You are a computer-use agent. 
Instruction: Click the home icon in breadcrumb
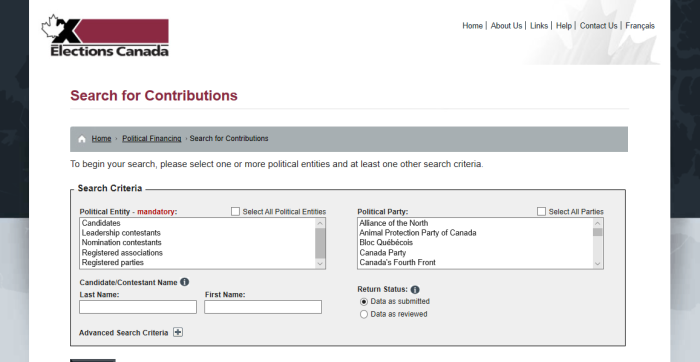pyautogui.click(x=82, y=139)
